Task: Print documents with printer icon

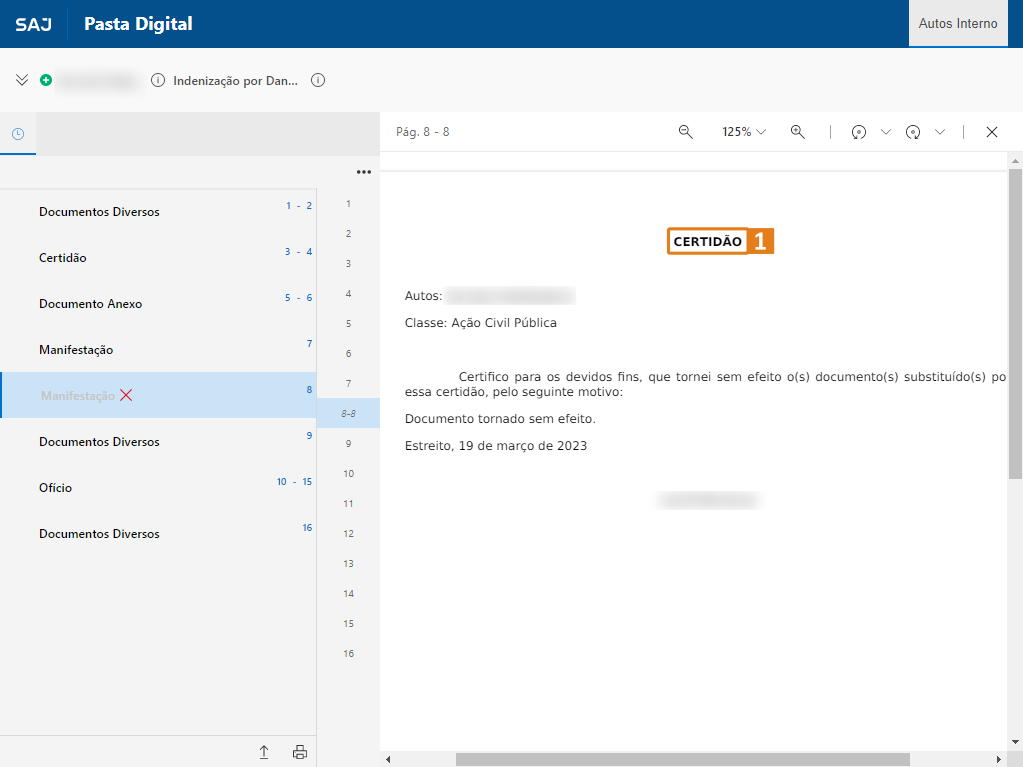Action: [299, 752]
